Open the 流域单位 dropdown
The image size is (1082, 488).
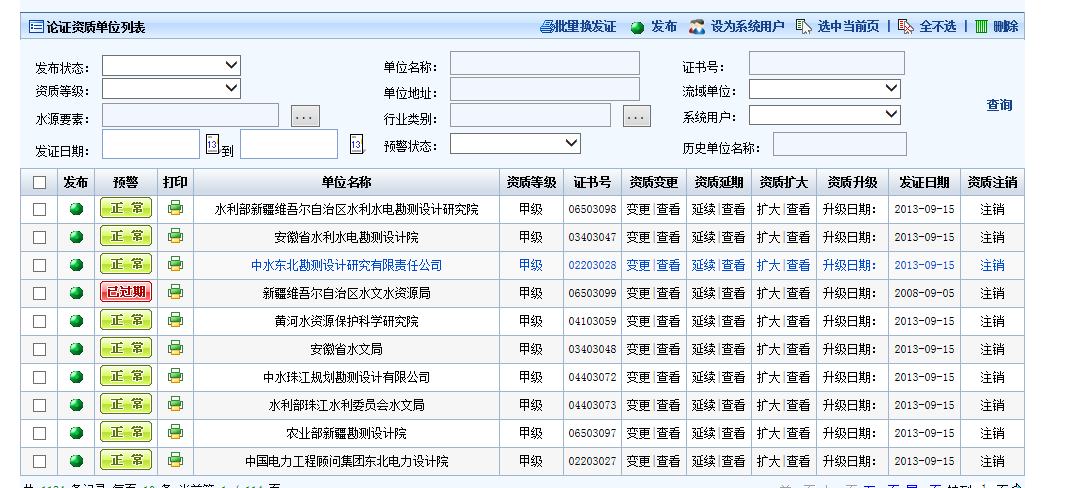(825, 89)
